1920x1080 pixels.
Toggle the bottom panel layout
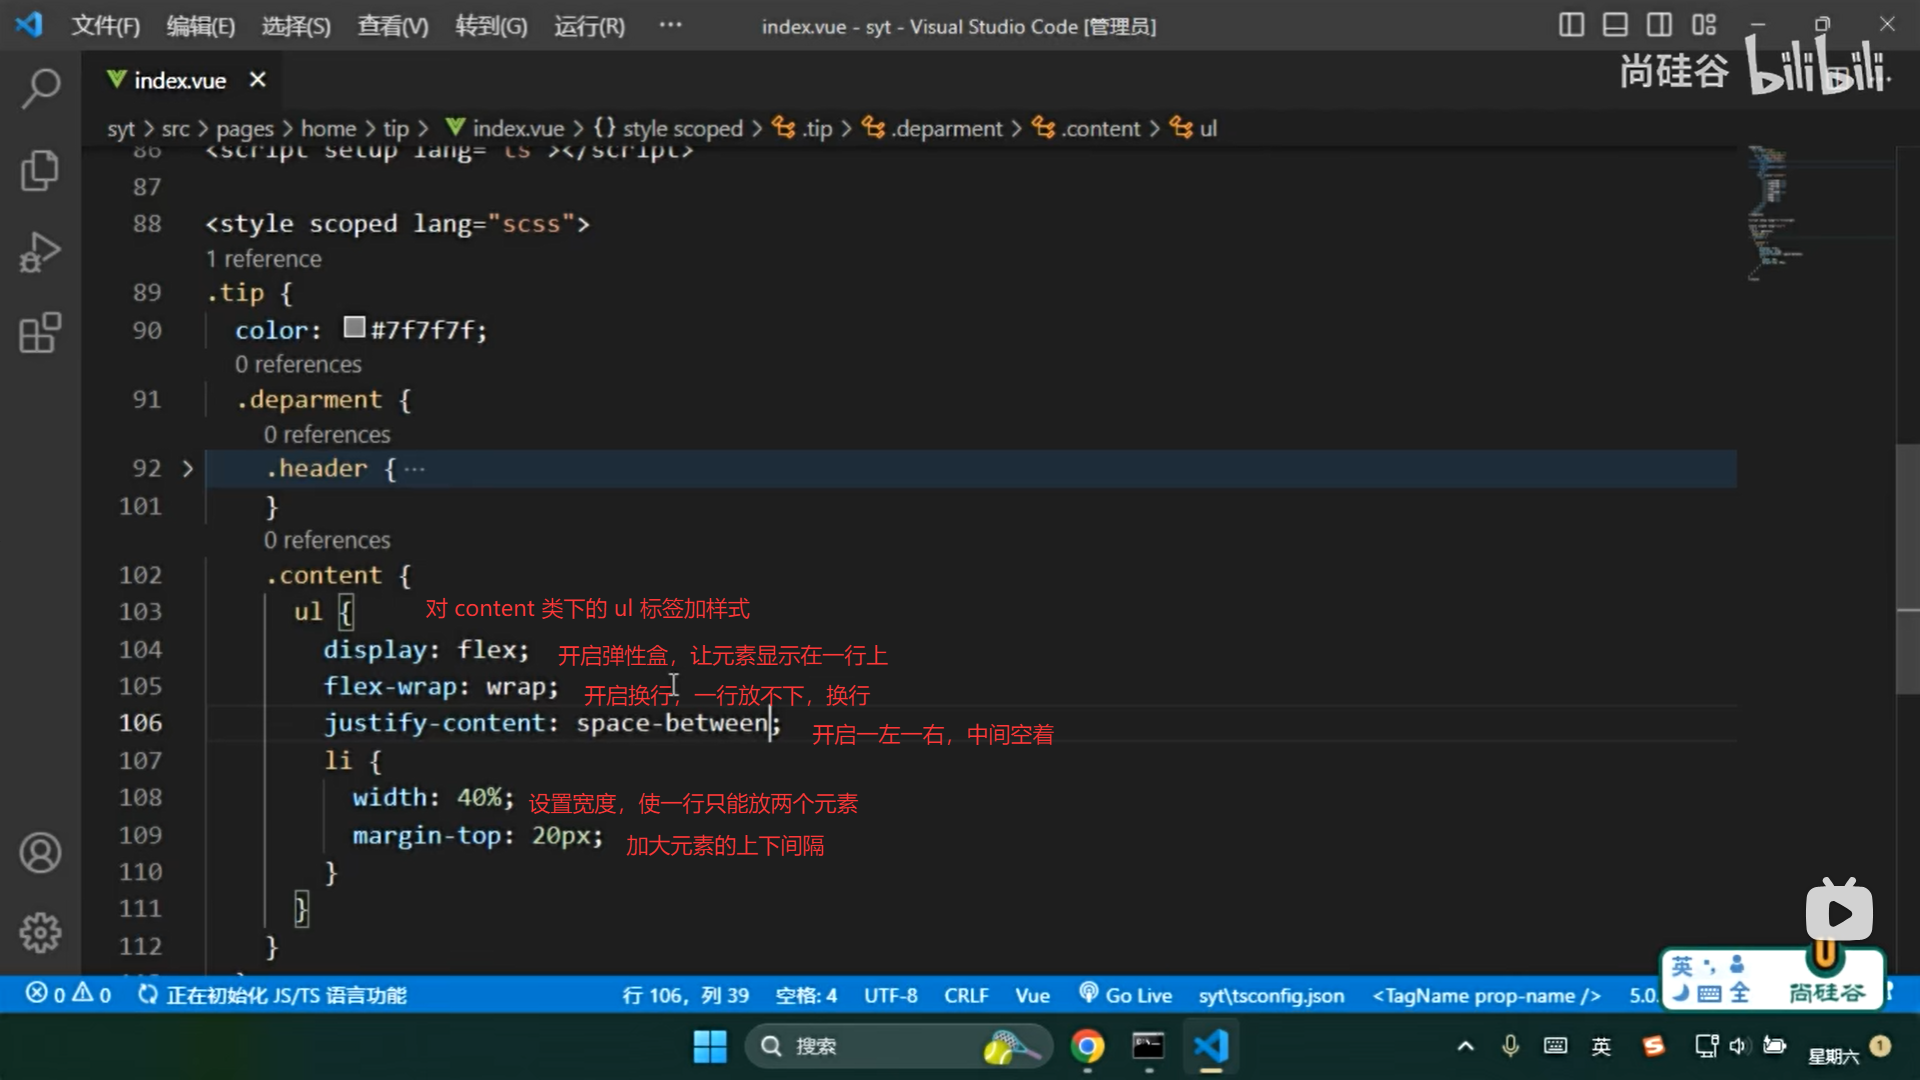click(x=1615, y=25)
